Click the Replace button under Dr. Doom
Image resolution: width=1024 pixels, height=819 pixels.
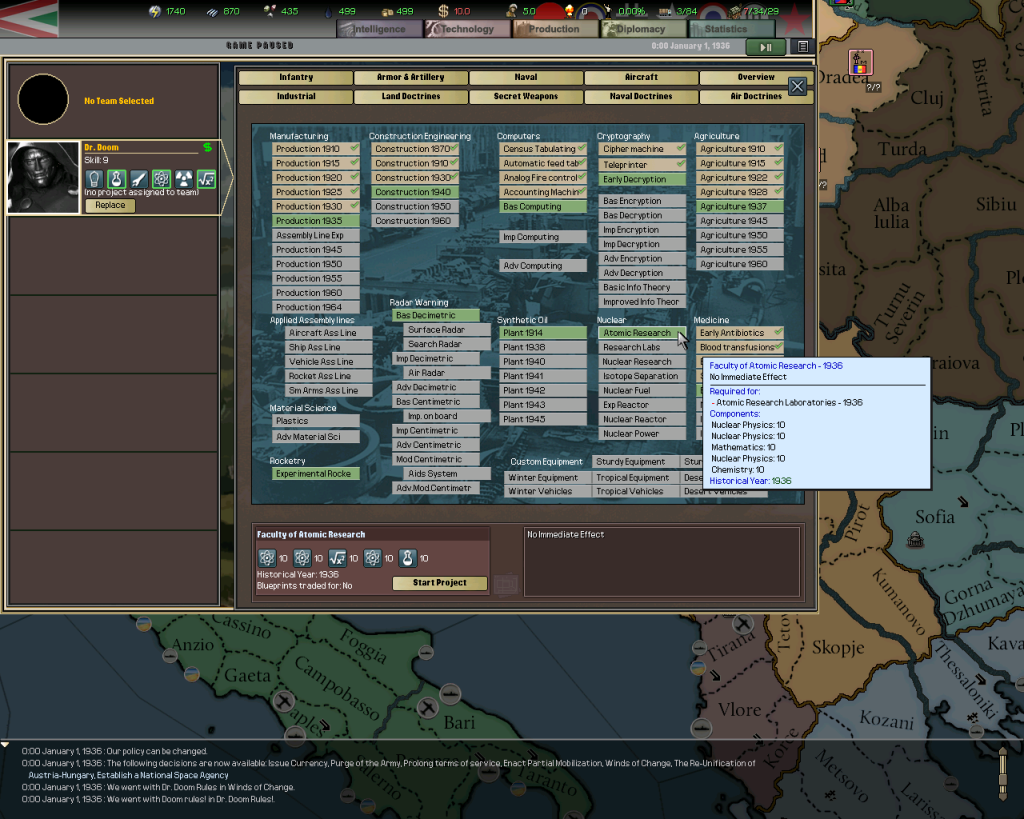click(x=110, y=205)
